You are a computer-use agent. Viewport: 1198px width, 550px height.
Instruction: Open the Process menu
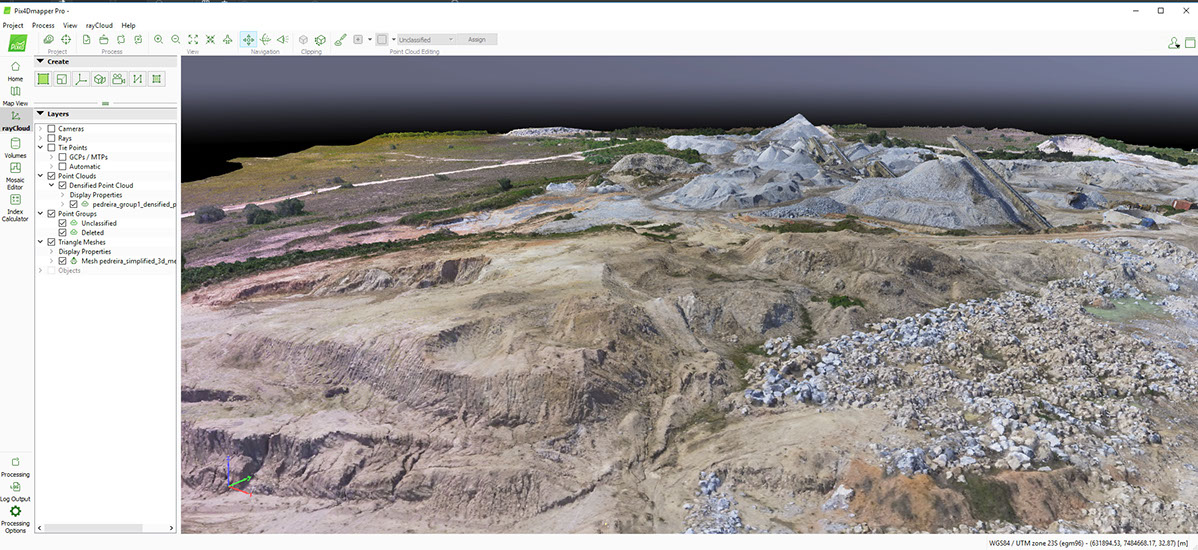click(43, 25)
